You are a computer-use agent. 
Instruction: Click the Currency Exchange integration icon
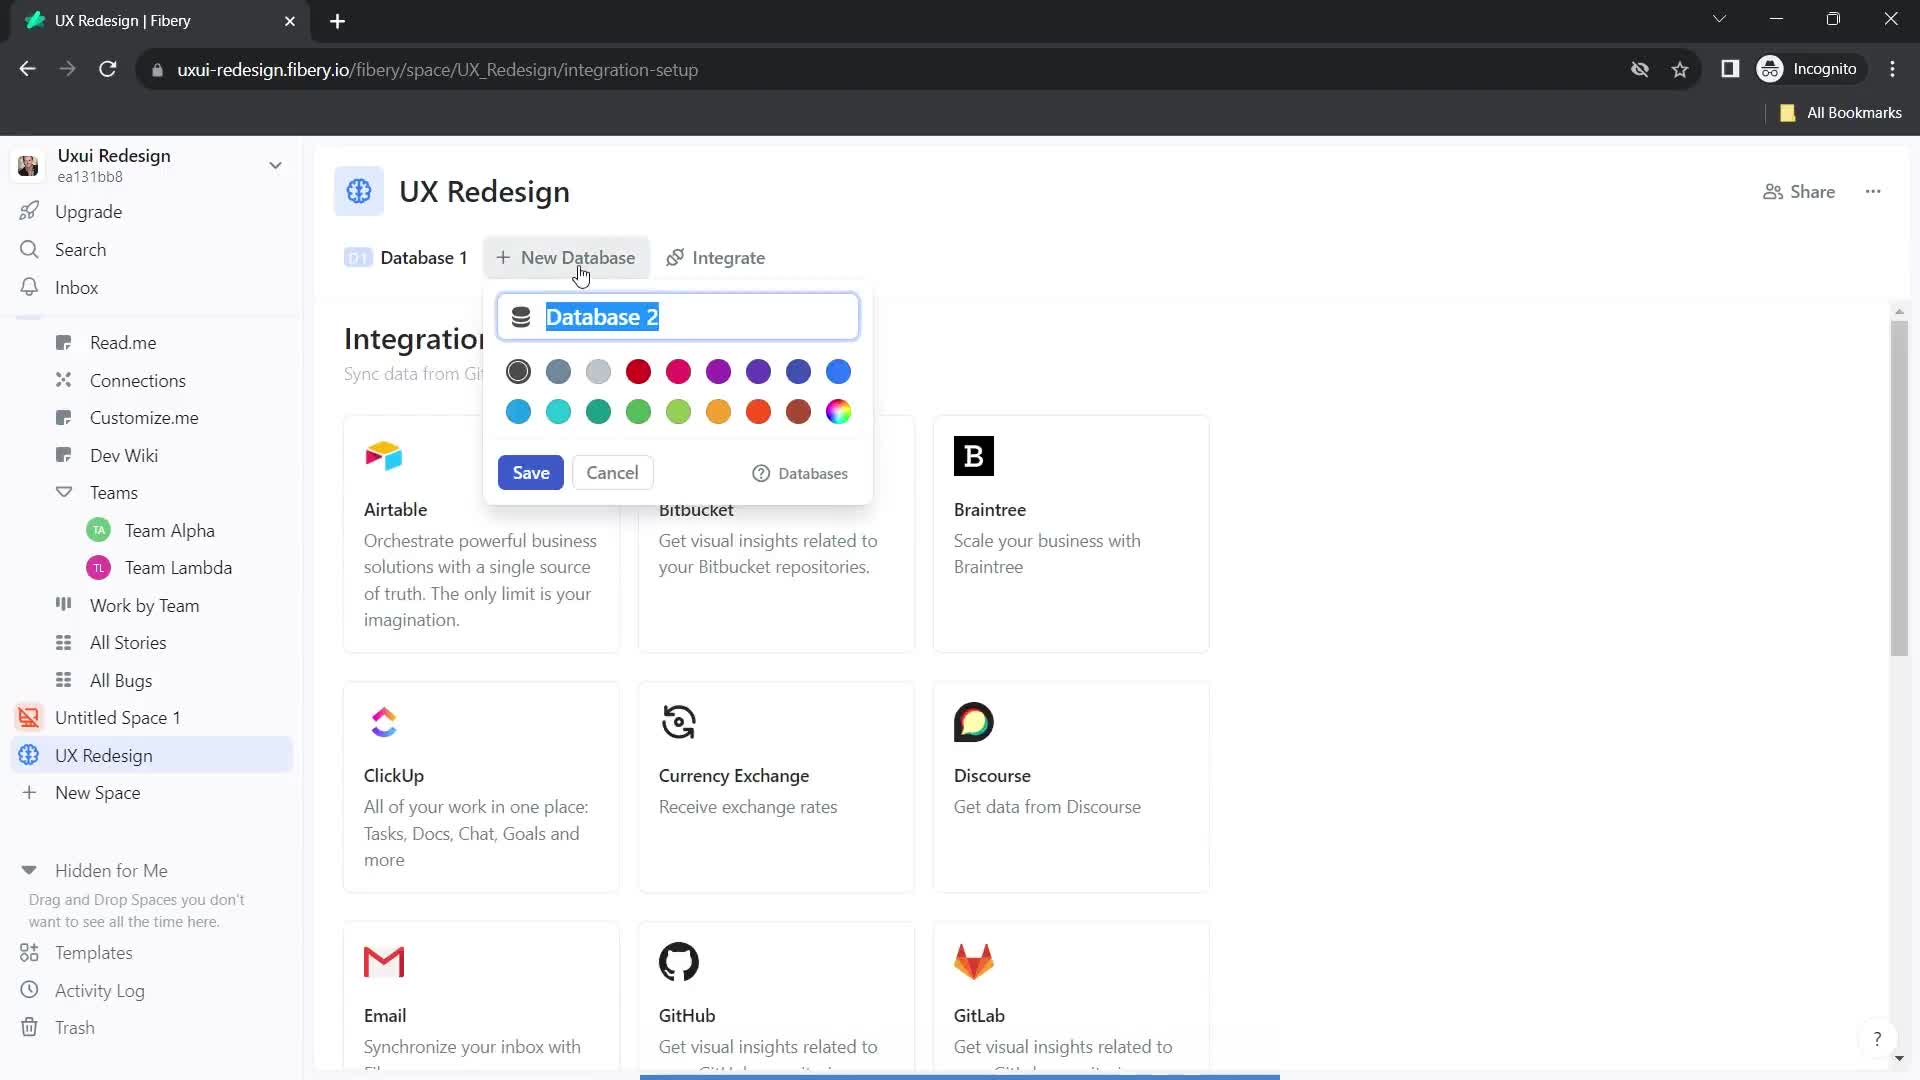679,721
